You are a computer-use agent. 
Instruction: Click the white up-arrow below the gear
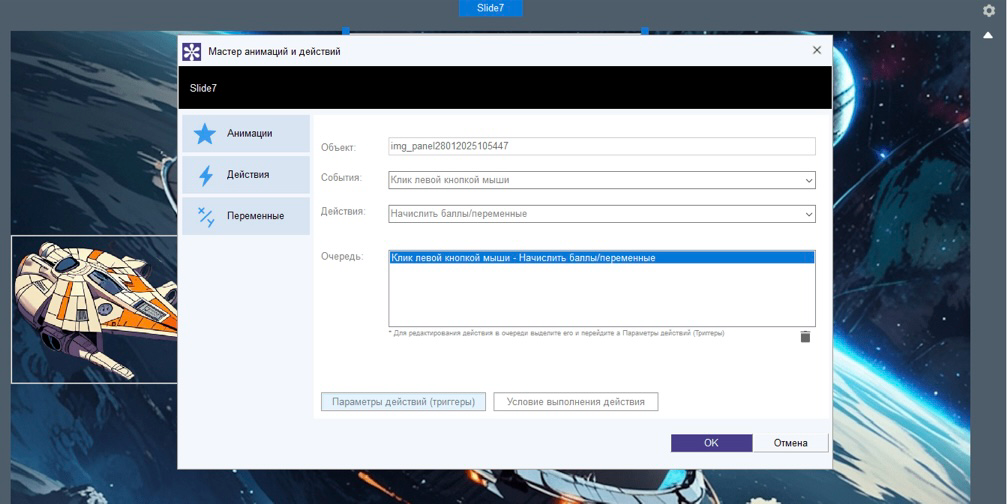pos(988,35)
